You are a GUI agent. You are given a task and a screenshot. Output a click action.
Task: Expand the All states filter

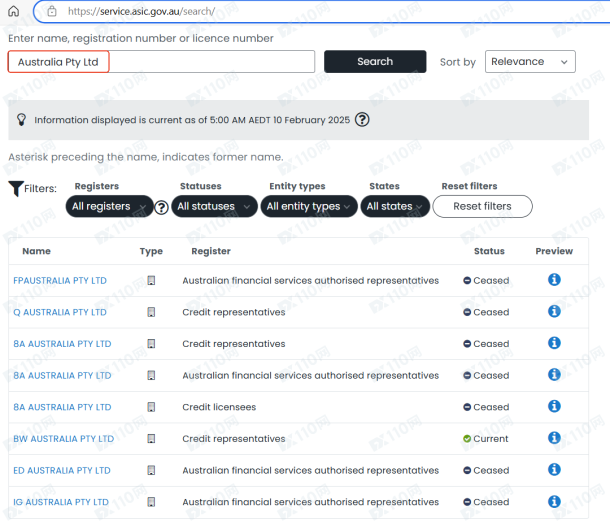tap(395, 206)
